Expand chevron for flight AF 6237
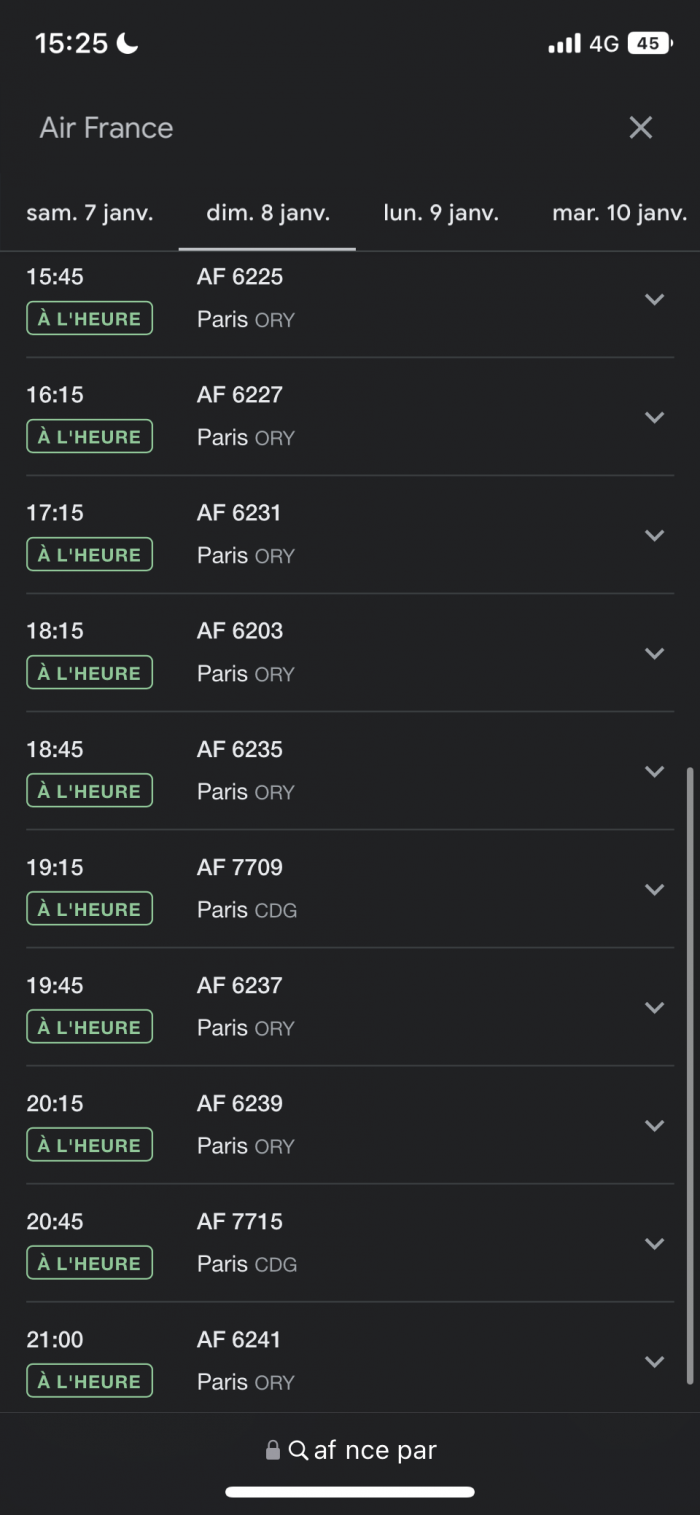Viewport: 700px width, 1515px height. click(x=655, y=1007)
